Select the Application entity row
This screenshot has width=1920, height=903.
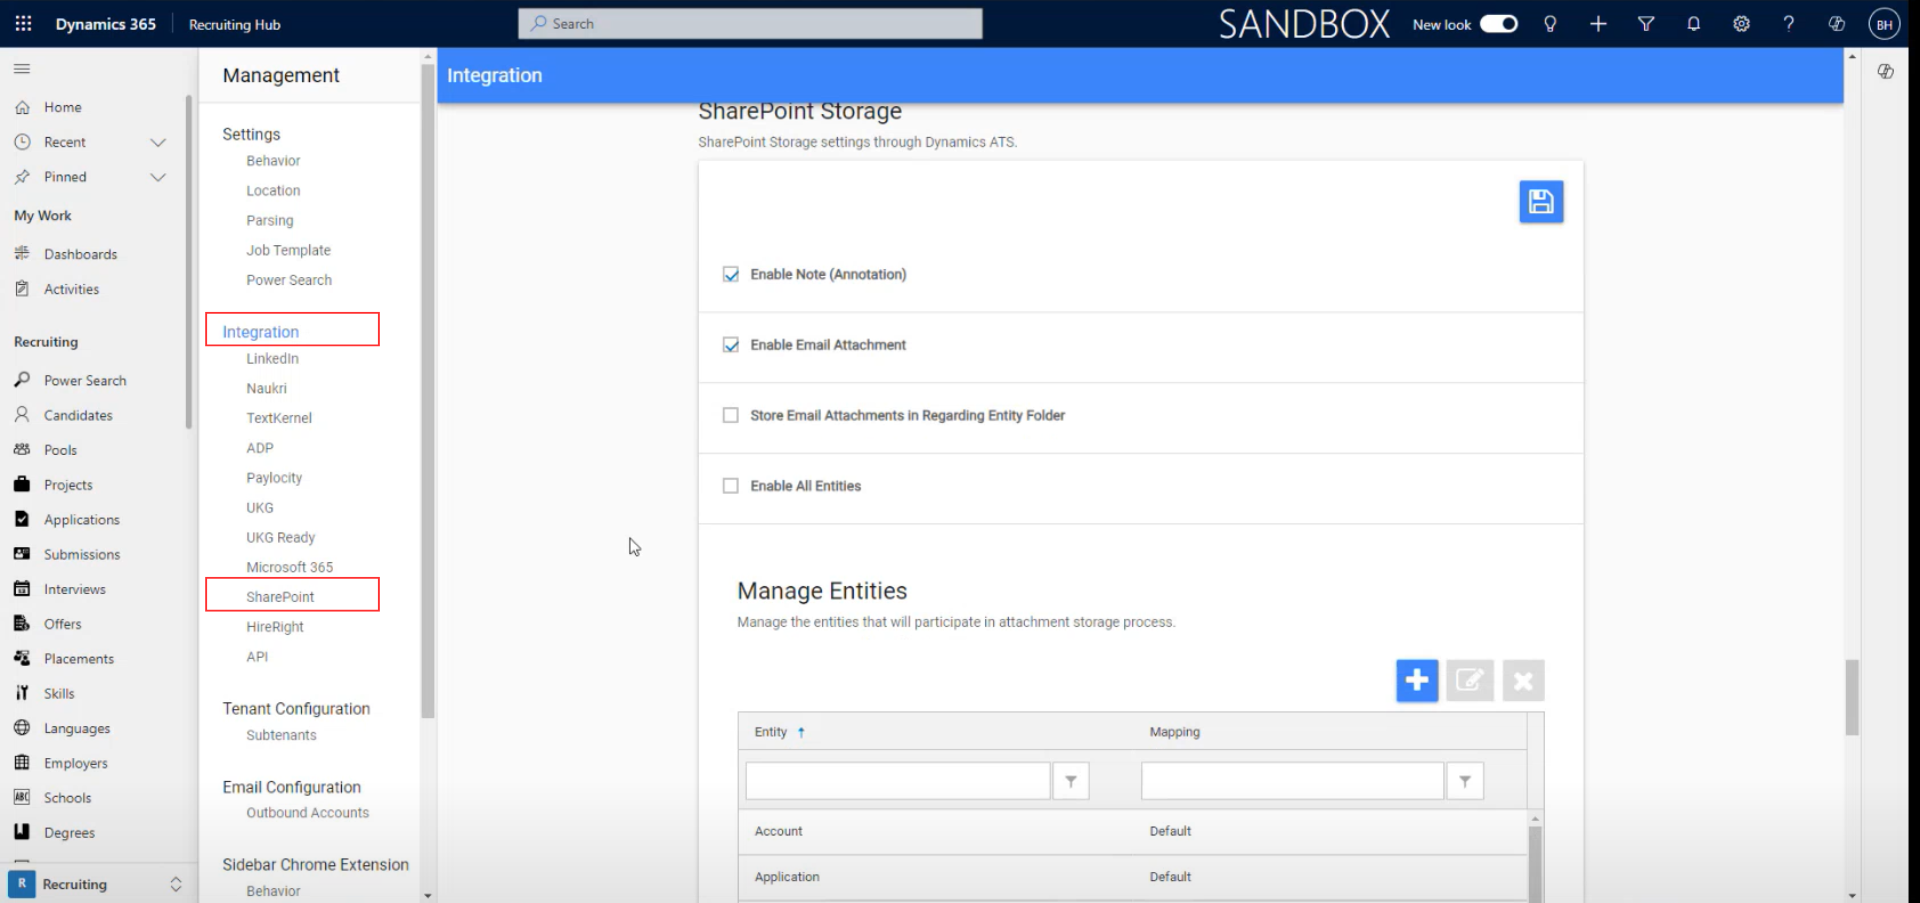click(x=1132, y=877)
